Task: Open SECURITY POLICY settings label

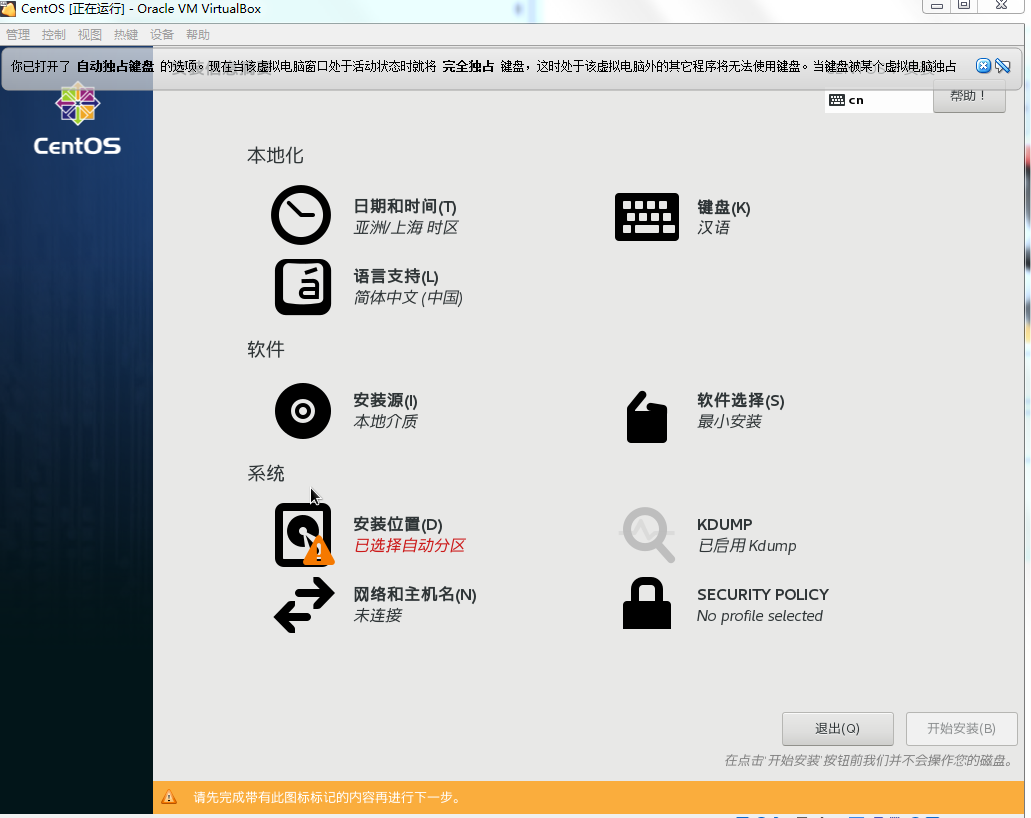Action: tap(763, 594)
